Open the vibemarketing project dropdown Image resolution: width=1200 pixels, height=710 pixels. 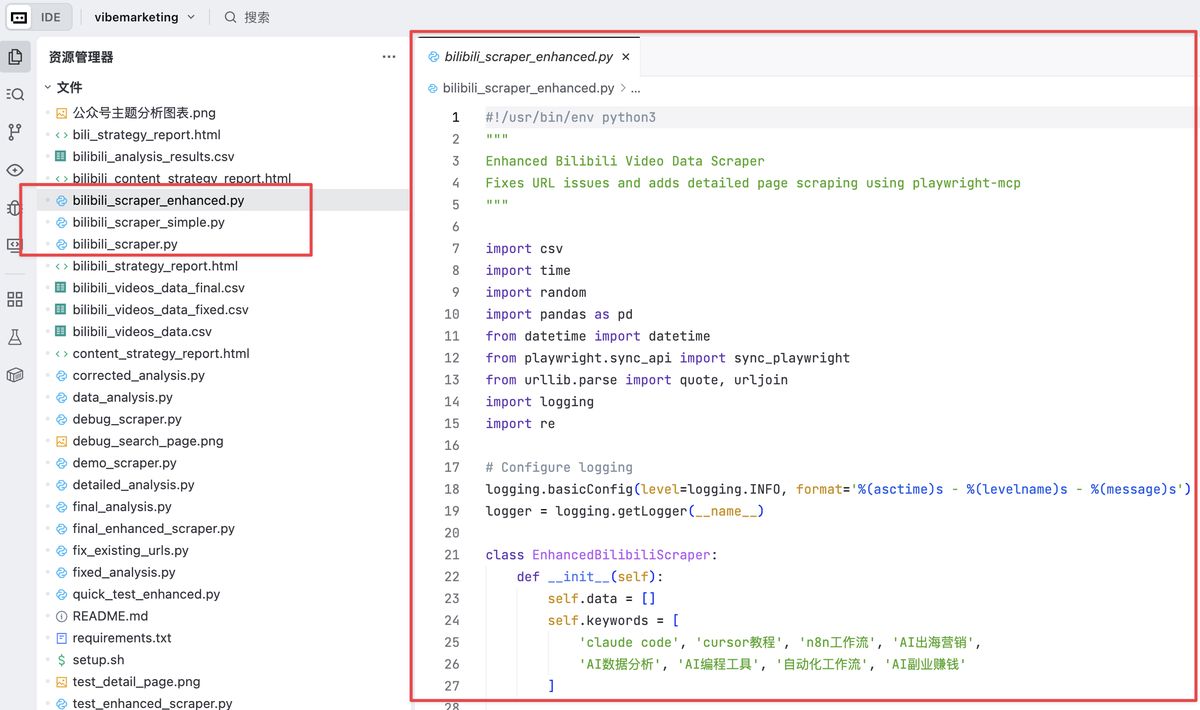point(144,17)
